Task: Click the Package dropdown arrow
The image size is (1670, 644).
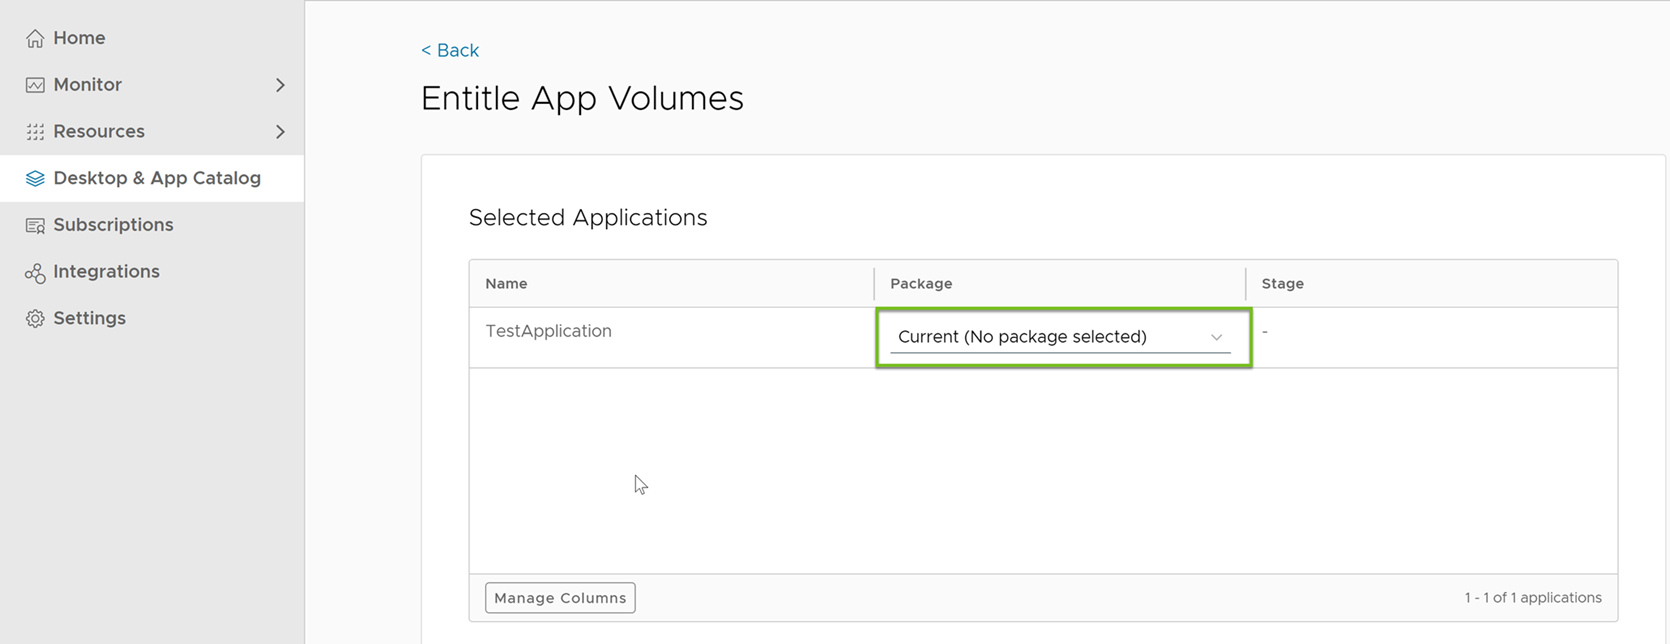Action: pyautogui.click(x=1216, y=337)
